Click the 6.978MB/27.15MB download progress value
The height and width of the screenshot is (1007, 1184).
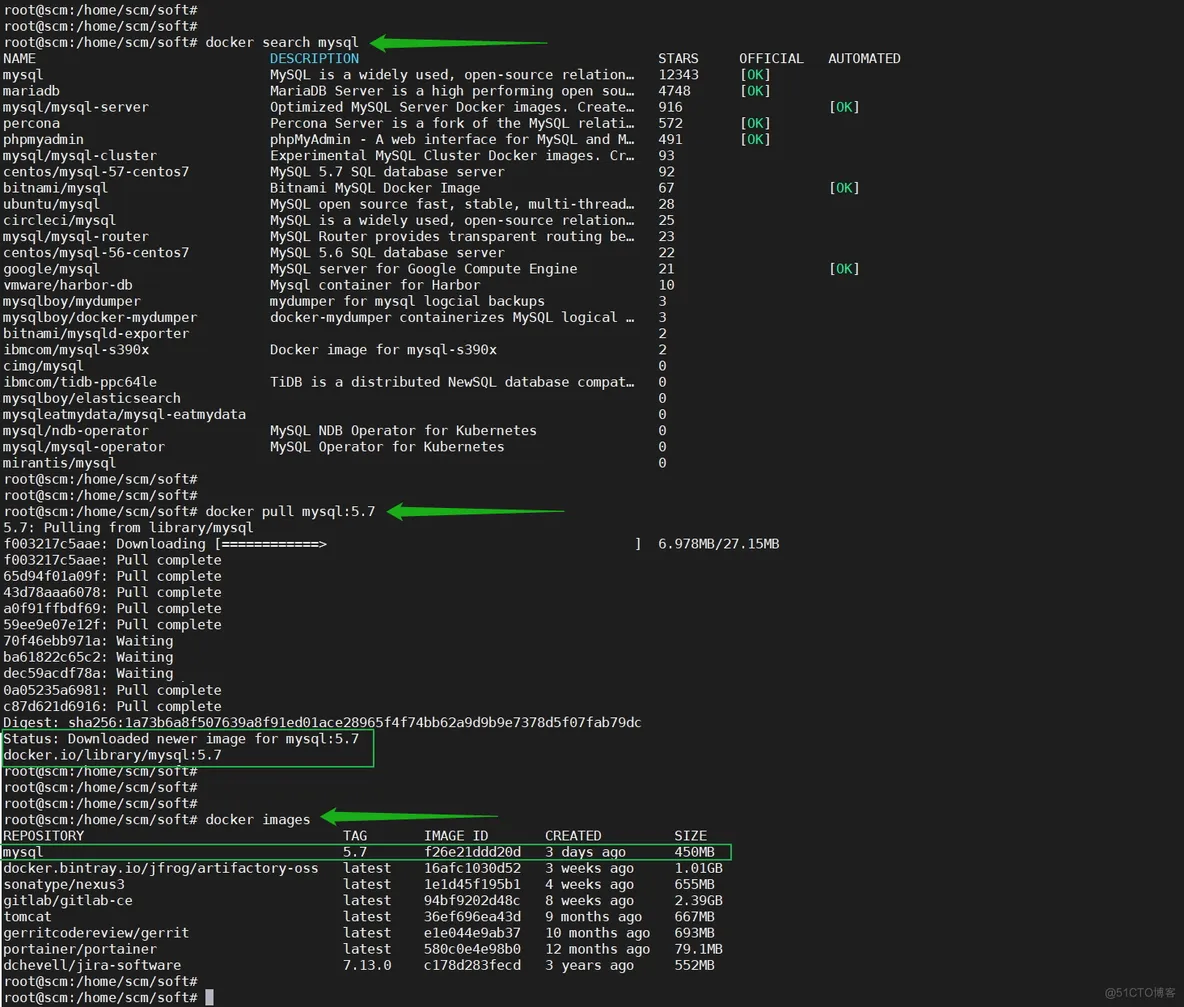[718, 544]
